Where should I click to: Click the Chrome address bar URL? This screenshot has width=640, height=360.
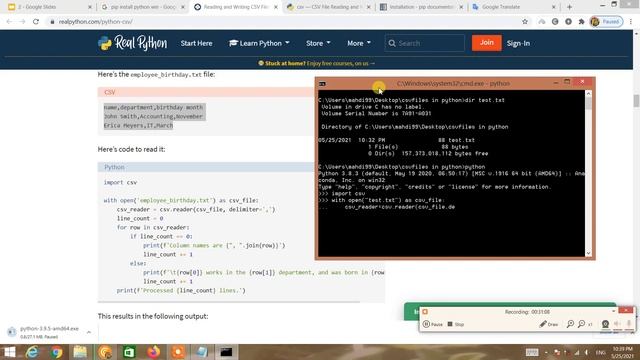(x=96, y=22)
